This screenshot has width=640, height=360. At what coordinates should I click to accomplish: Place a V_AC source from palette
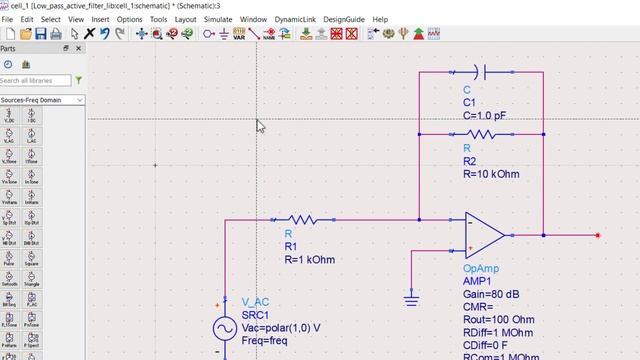tap(9, 136)
